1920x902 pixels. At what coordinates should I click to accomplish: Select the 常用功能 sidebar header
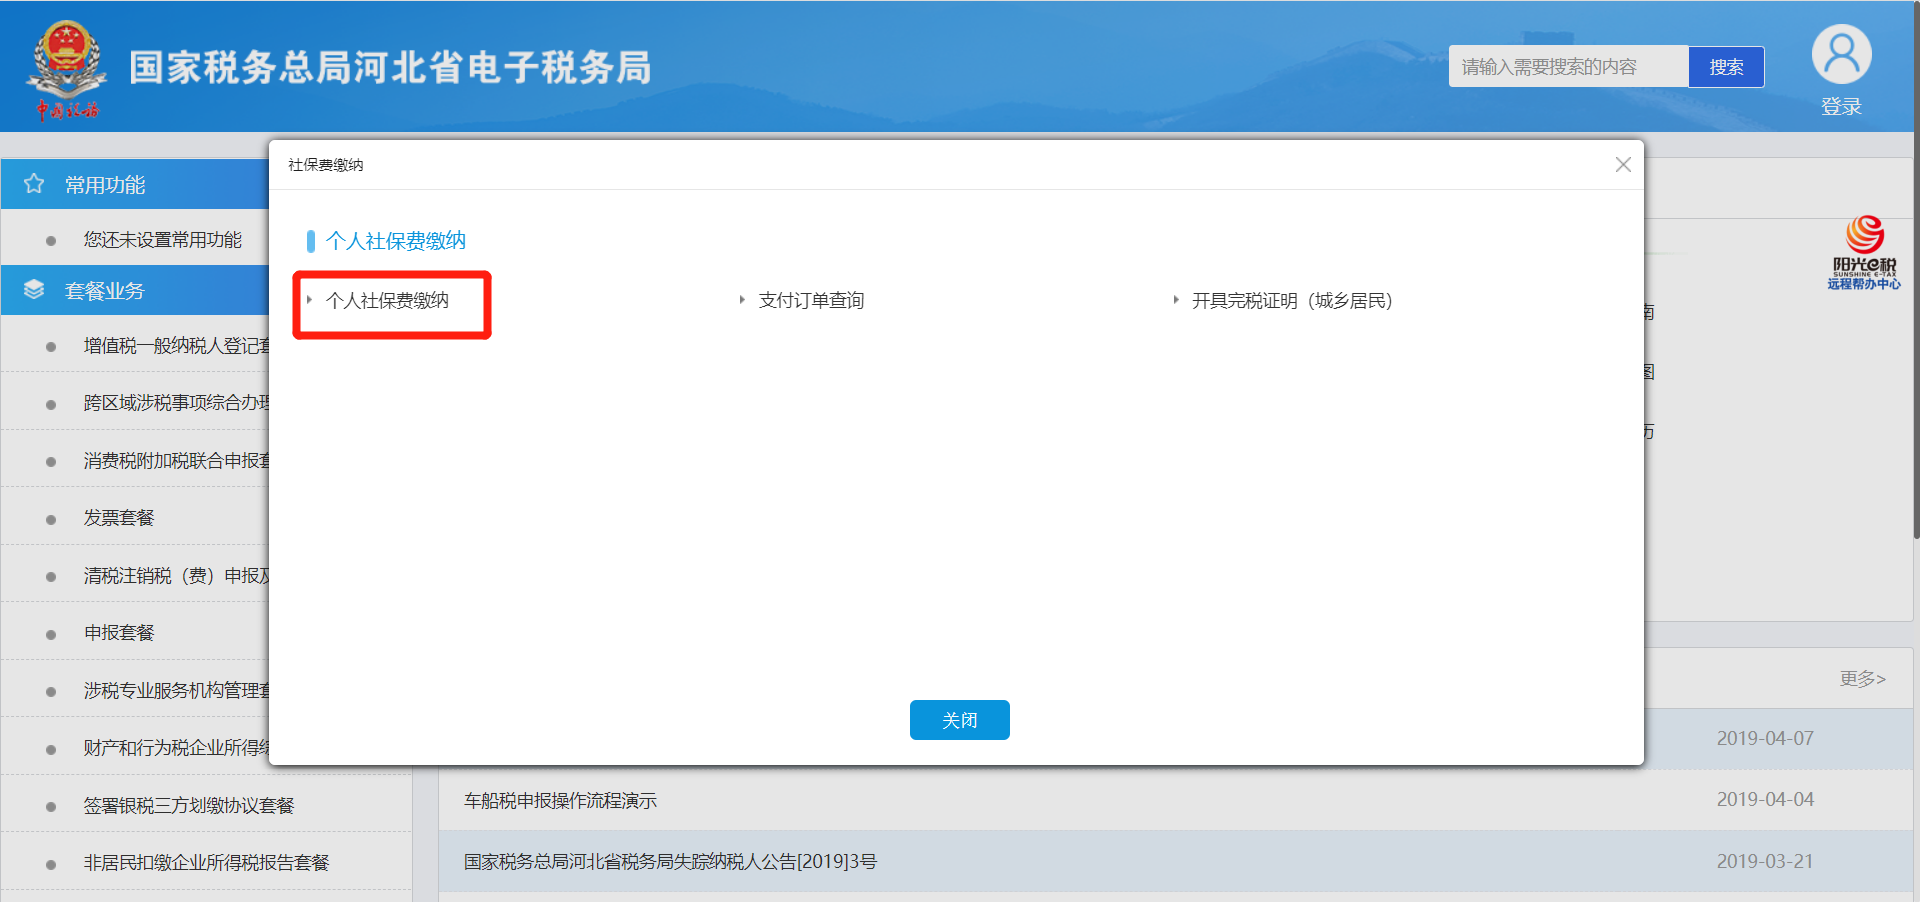[105, 185]
